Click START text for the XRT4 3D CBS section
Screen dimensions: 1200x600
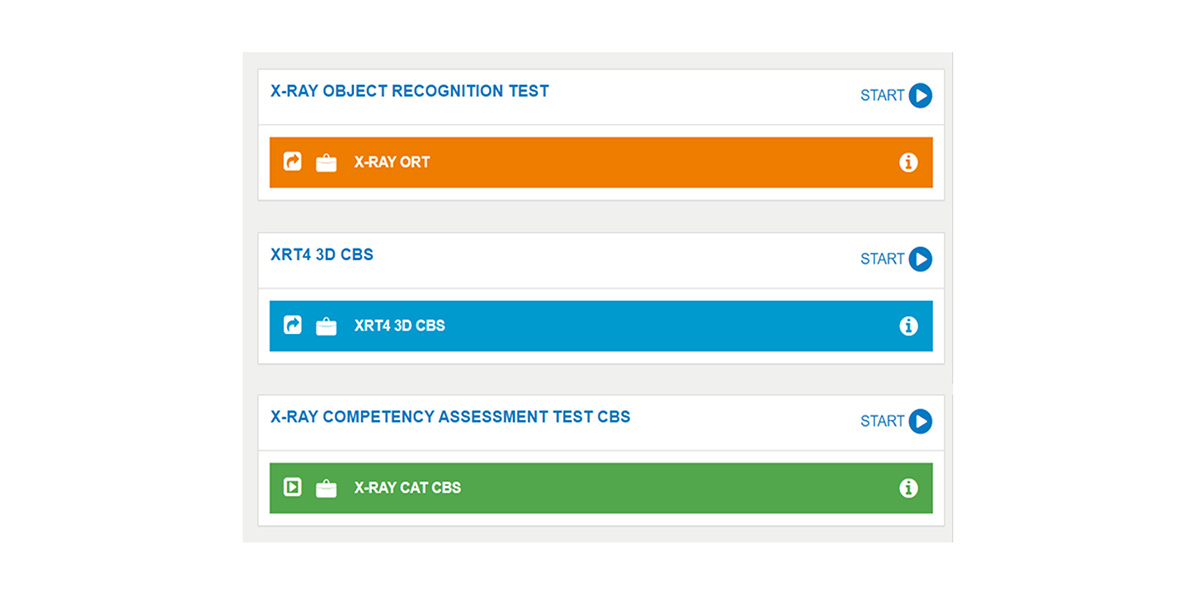point(882,259)
